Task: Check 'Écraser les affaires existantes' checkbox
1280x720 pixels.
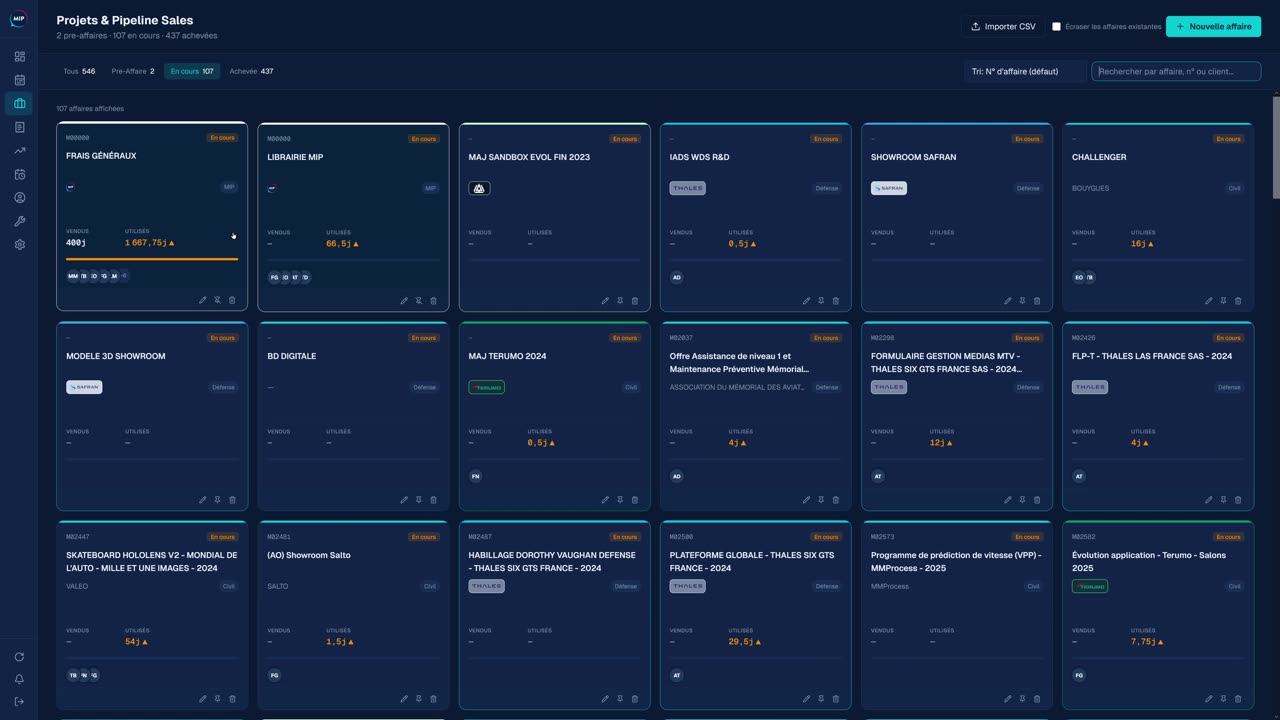Action: click(x=1056, y=27)
